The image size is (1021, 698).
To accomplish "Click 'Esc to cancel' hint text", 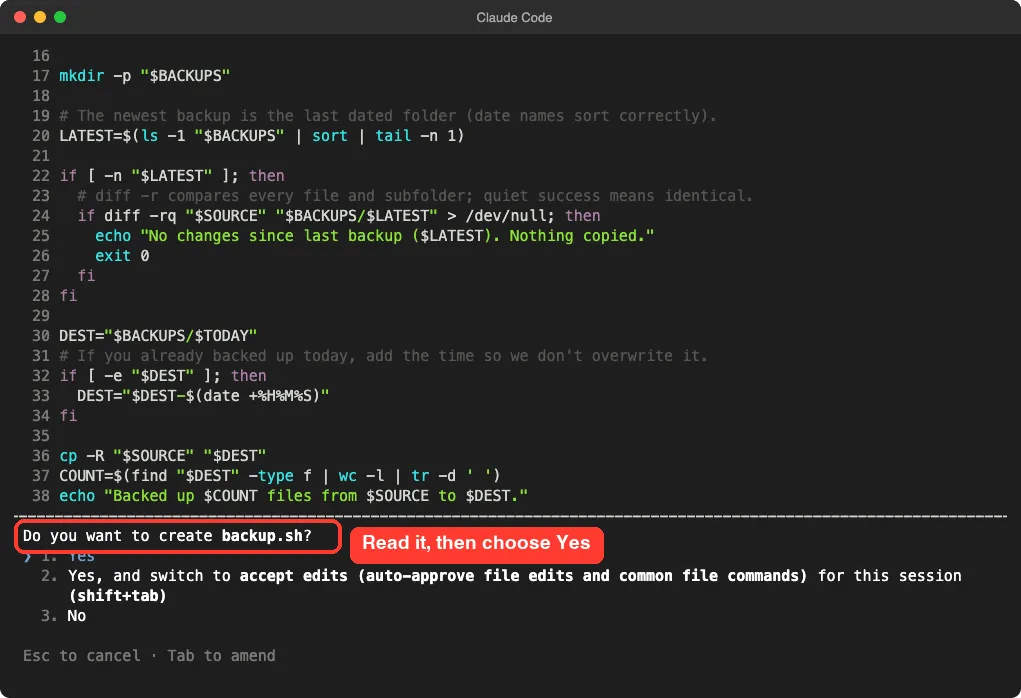I will (x=81, y=655).
